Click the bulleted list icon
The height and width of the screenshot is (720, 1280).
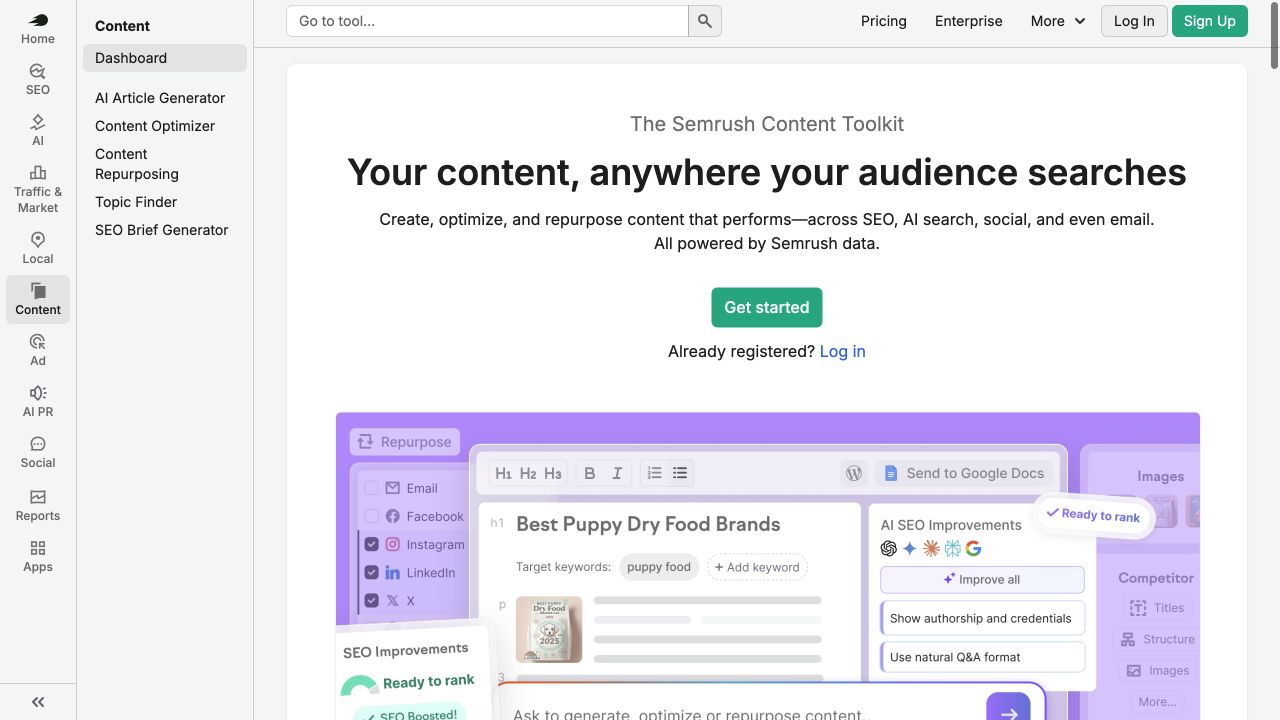[x=680, y=473]
